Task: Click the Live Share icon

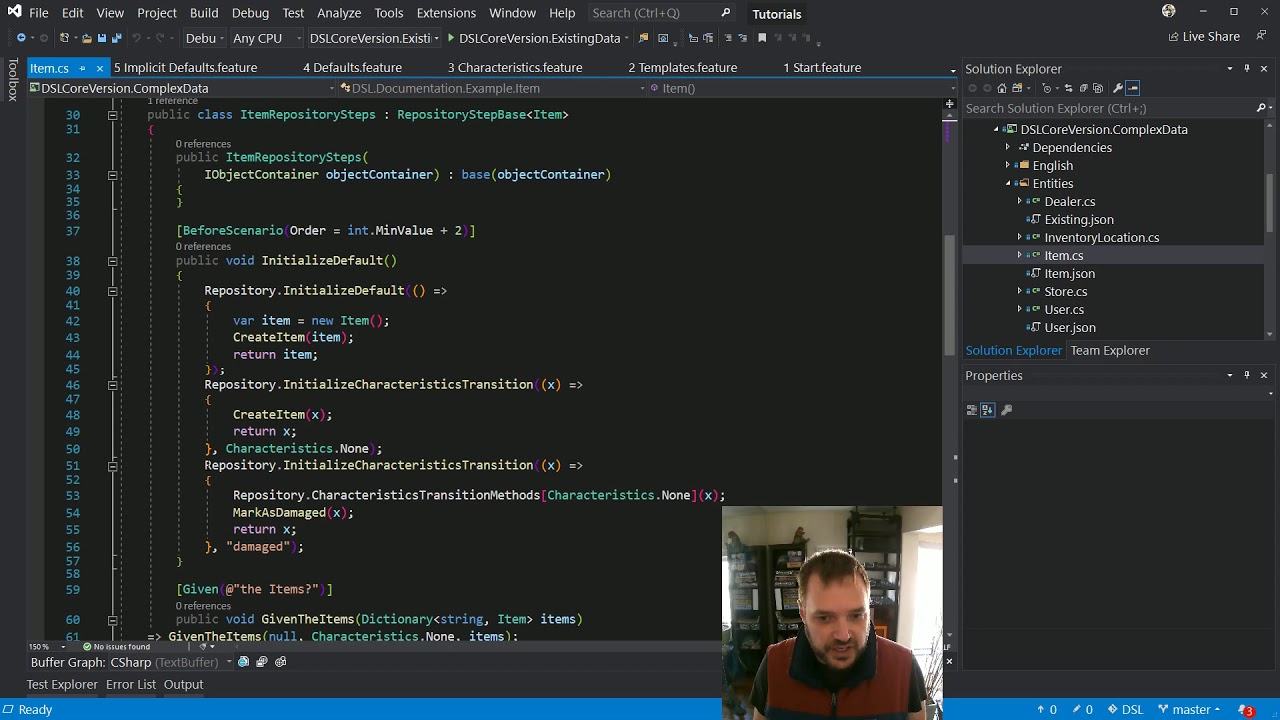Action: (1174, 36)
